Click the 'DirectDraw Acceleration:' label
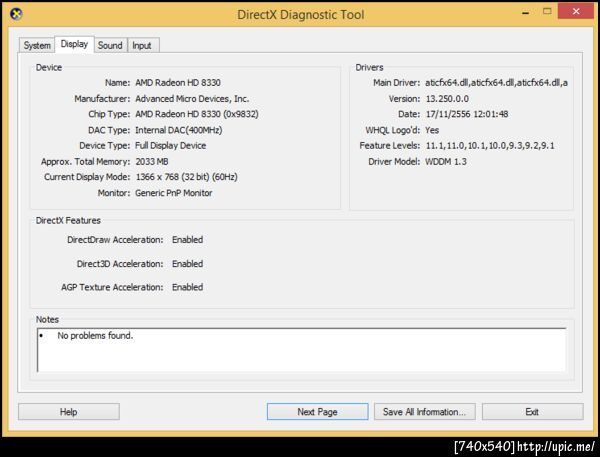The height and width of the screenshot is (457, 600). 115,240
